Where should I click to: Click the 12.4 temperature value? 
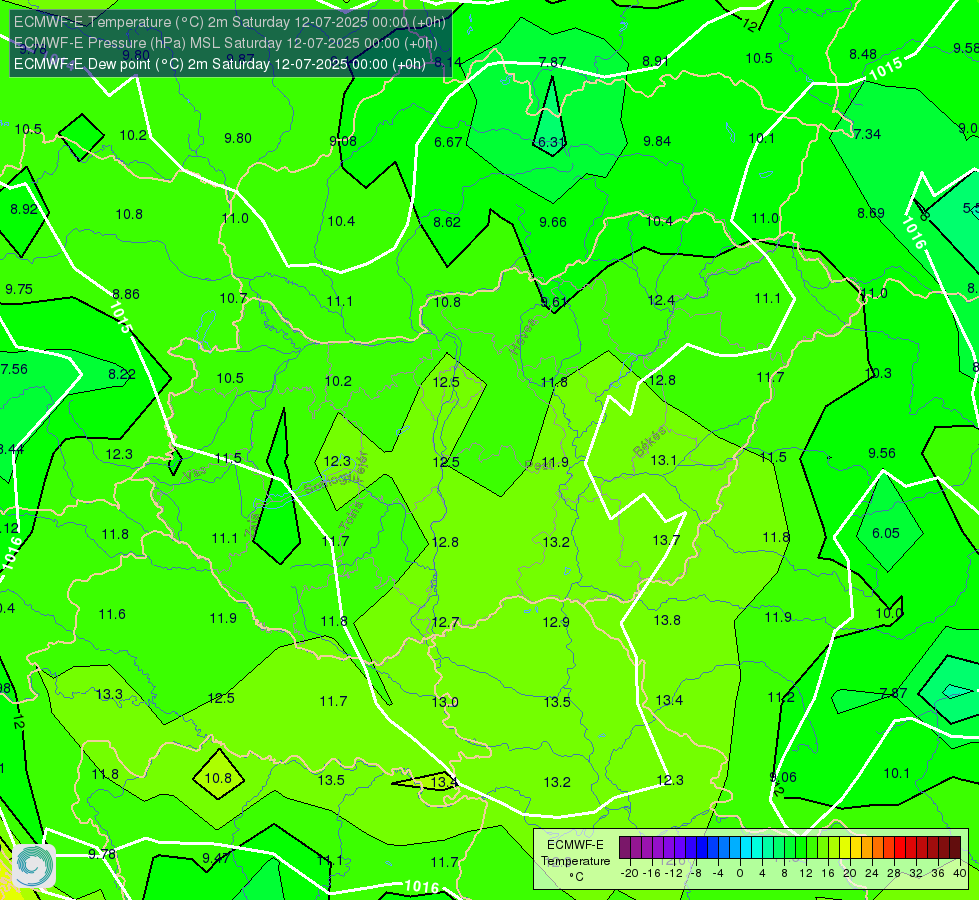(661, 301)
